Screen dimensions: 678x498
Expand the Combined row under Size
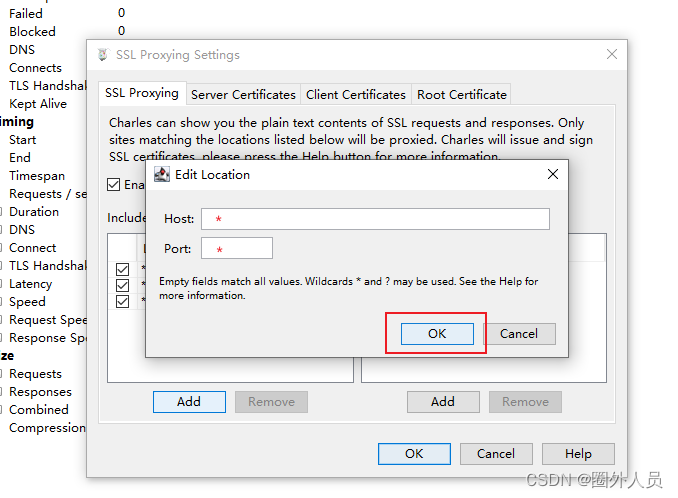coord(1,410)
